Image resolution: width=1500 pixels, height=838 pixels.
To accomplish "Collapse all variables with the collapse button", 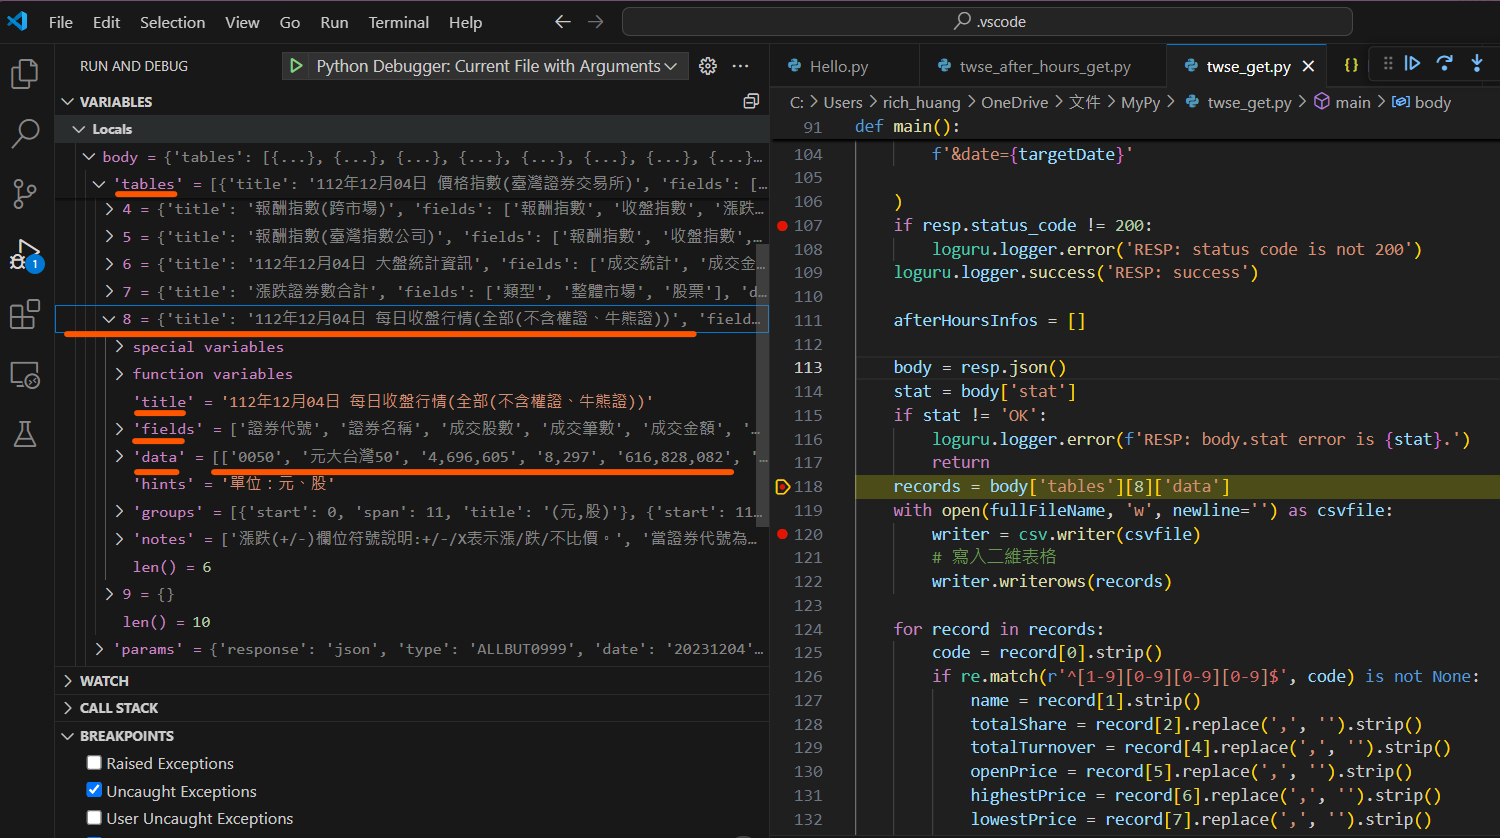I will pyautogui.click(x=751, y=102).
